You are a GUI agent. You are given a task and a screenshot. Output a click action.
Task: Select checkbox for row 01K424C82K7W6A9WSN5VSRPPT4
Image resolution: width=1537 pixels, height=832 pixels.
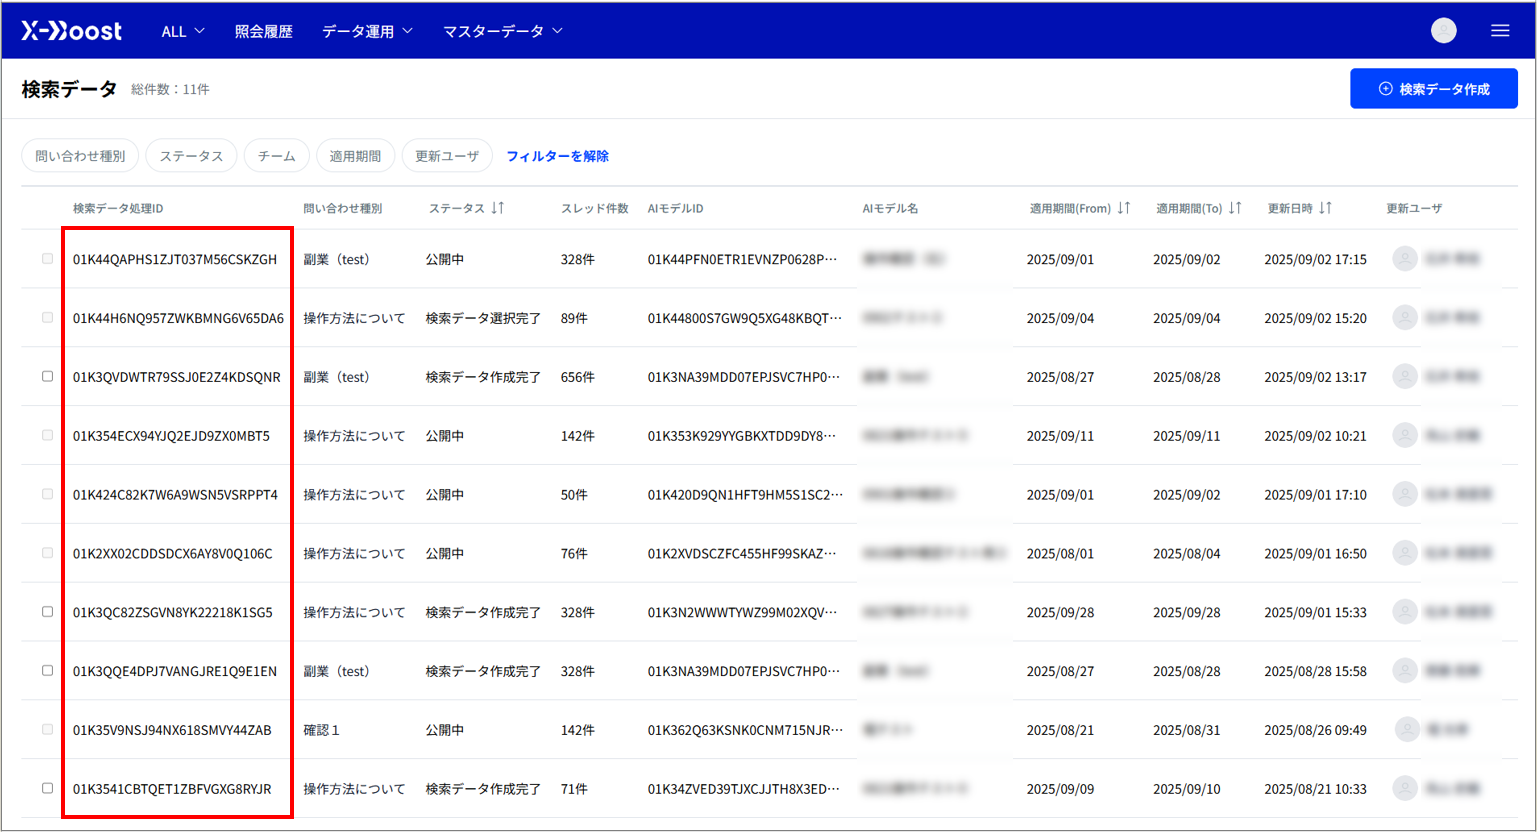pos(47,495)
